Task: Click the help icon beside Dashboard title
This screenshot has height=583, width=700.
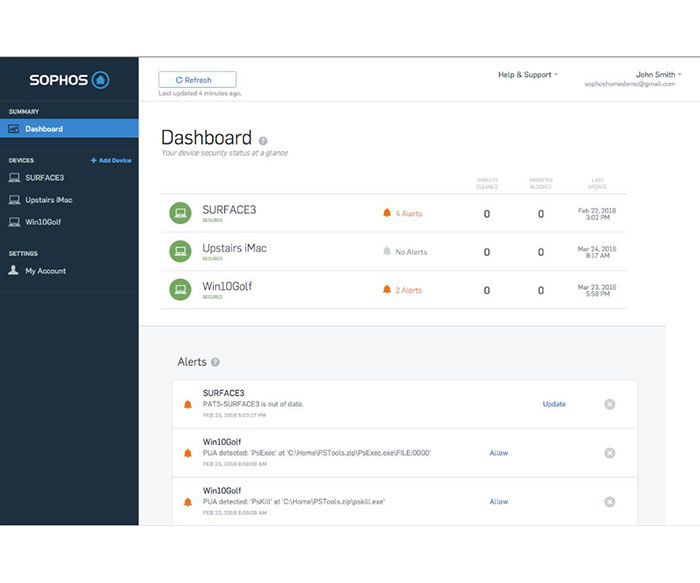Action: tap(263, 141)
